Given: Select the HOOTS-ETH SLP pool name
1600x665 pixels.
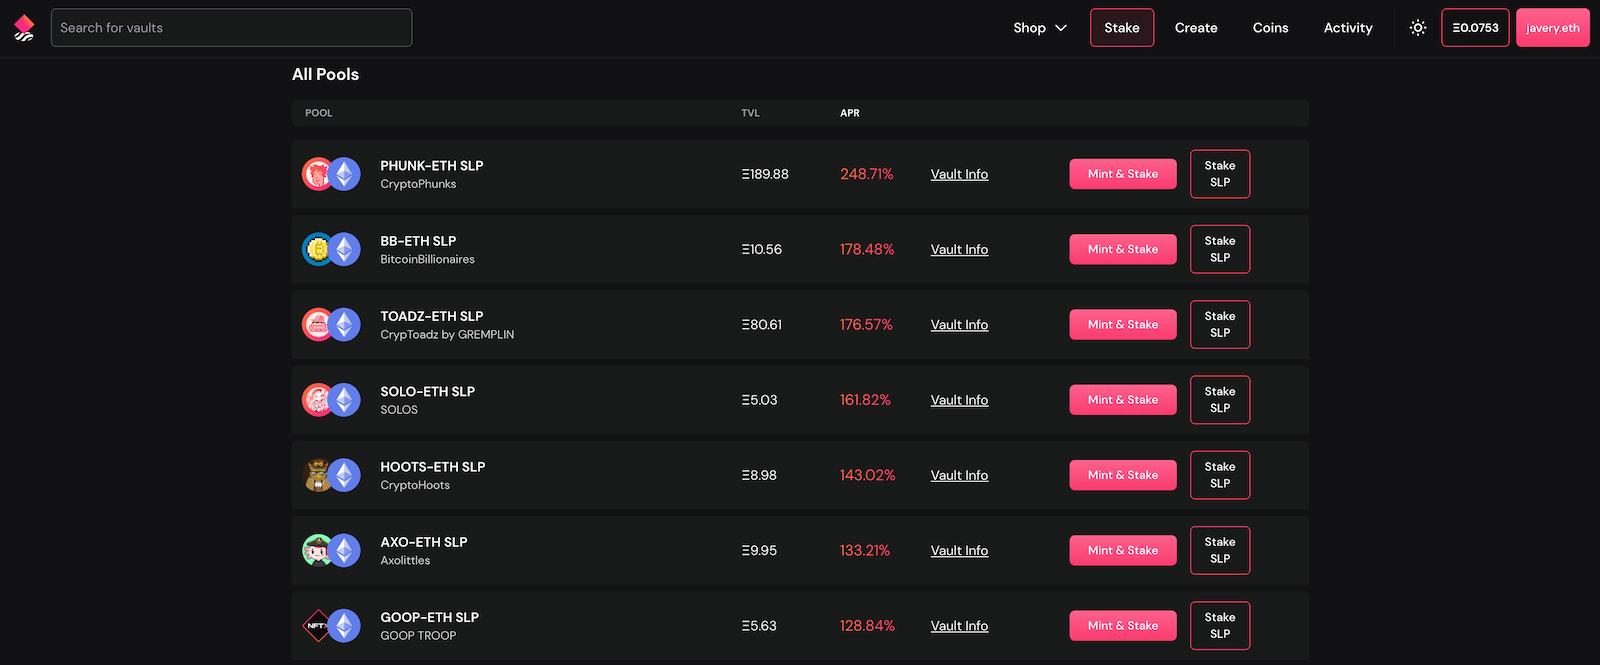Looking at the screenshot, I should 433,467.
